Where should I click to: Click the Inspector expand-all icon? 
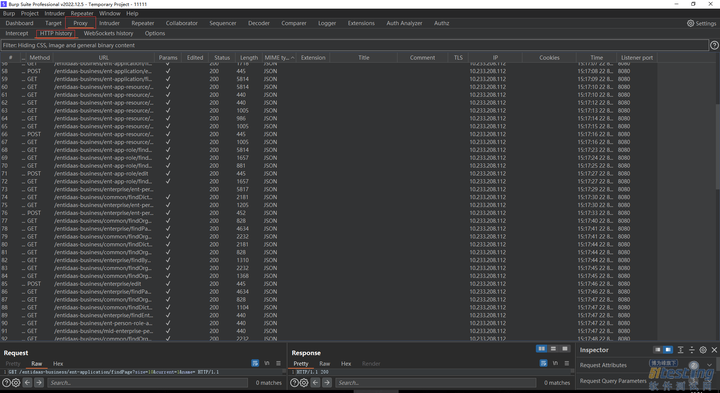click(681, 350)
